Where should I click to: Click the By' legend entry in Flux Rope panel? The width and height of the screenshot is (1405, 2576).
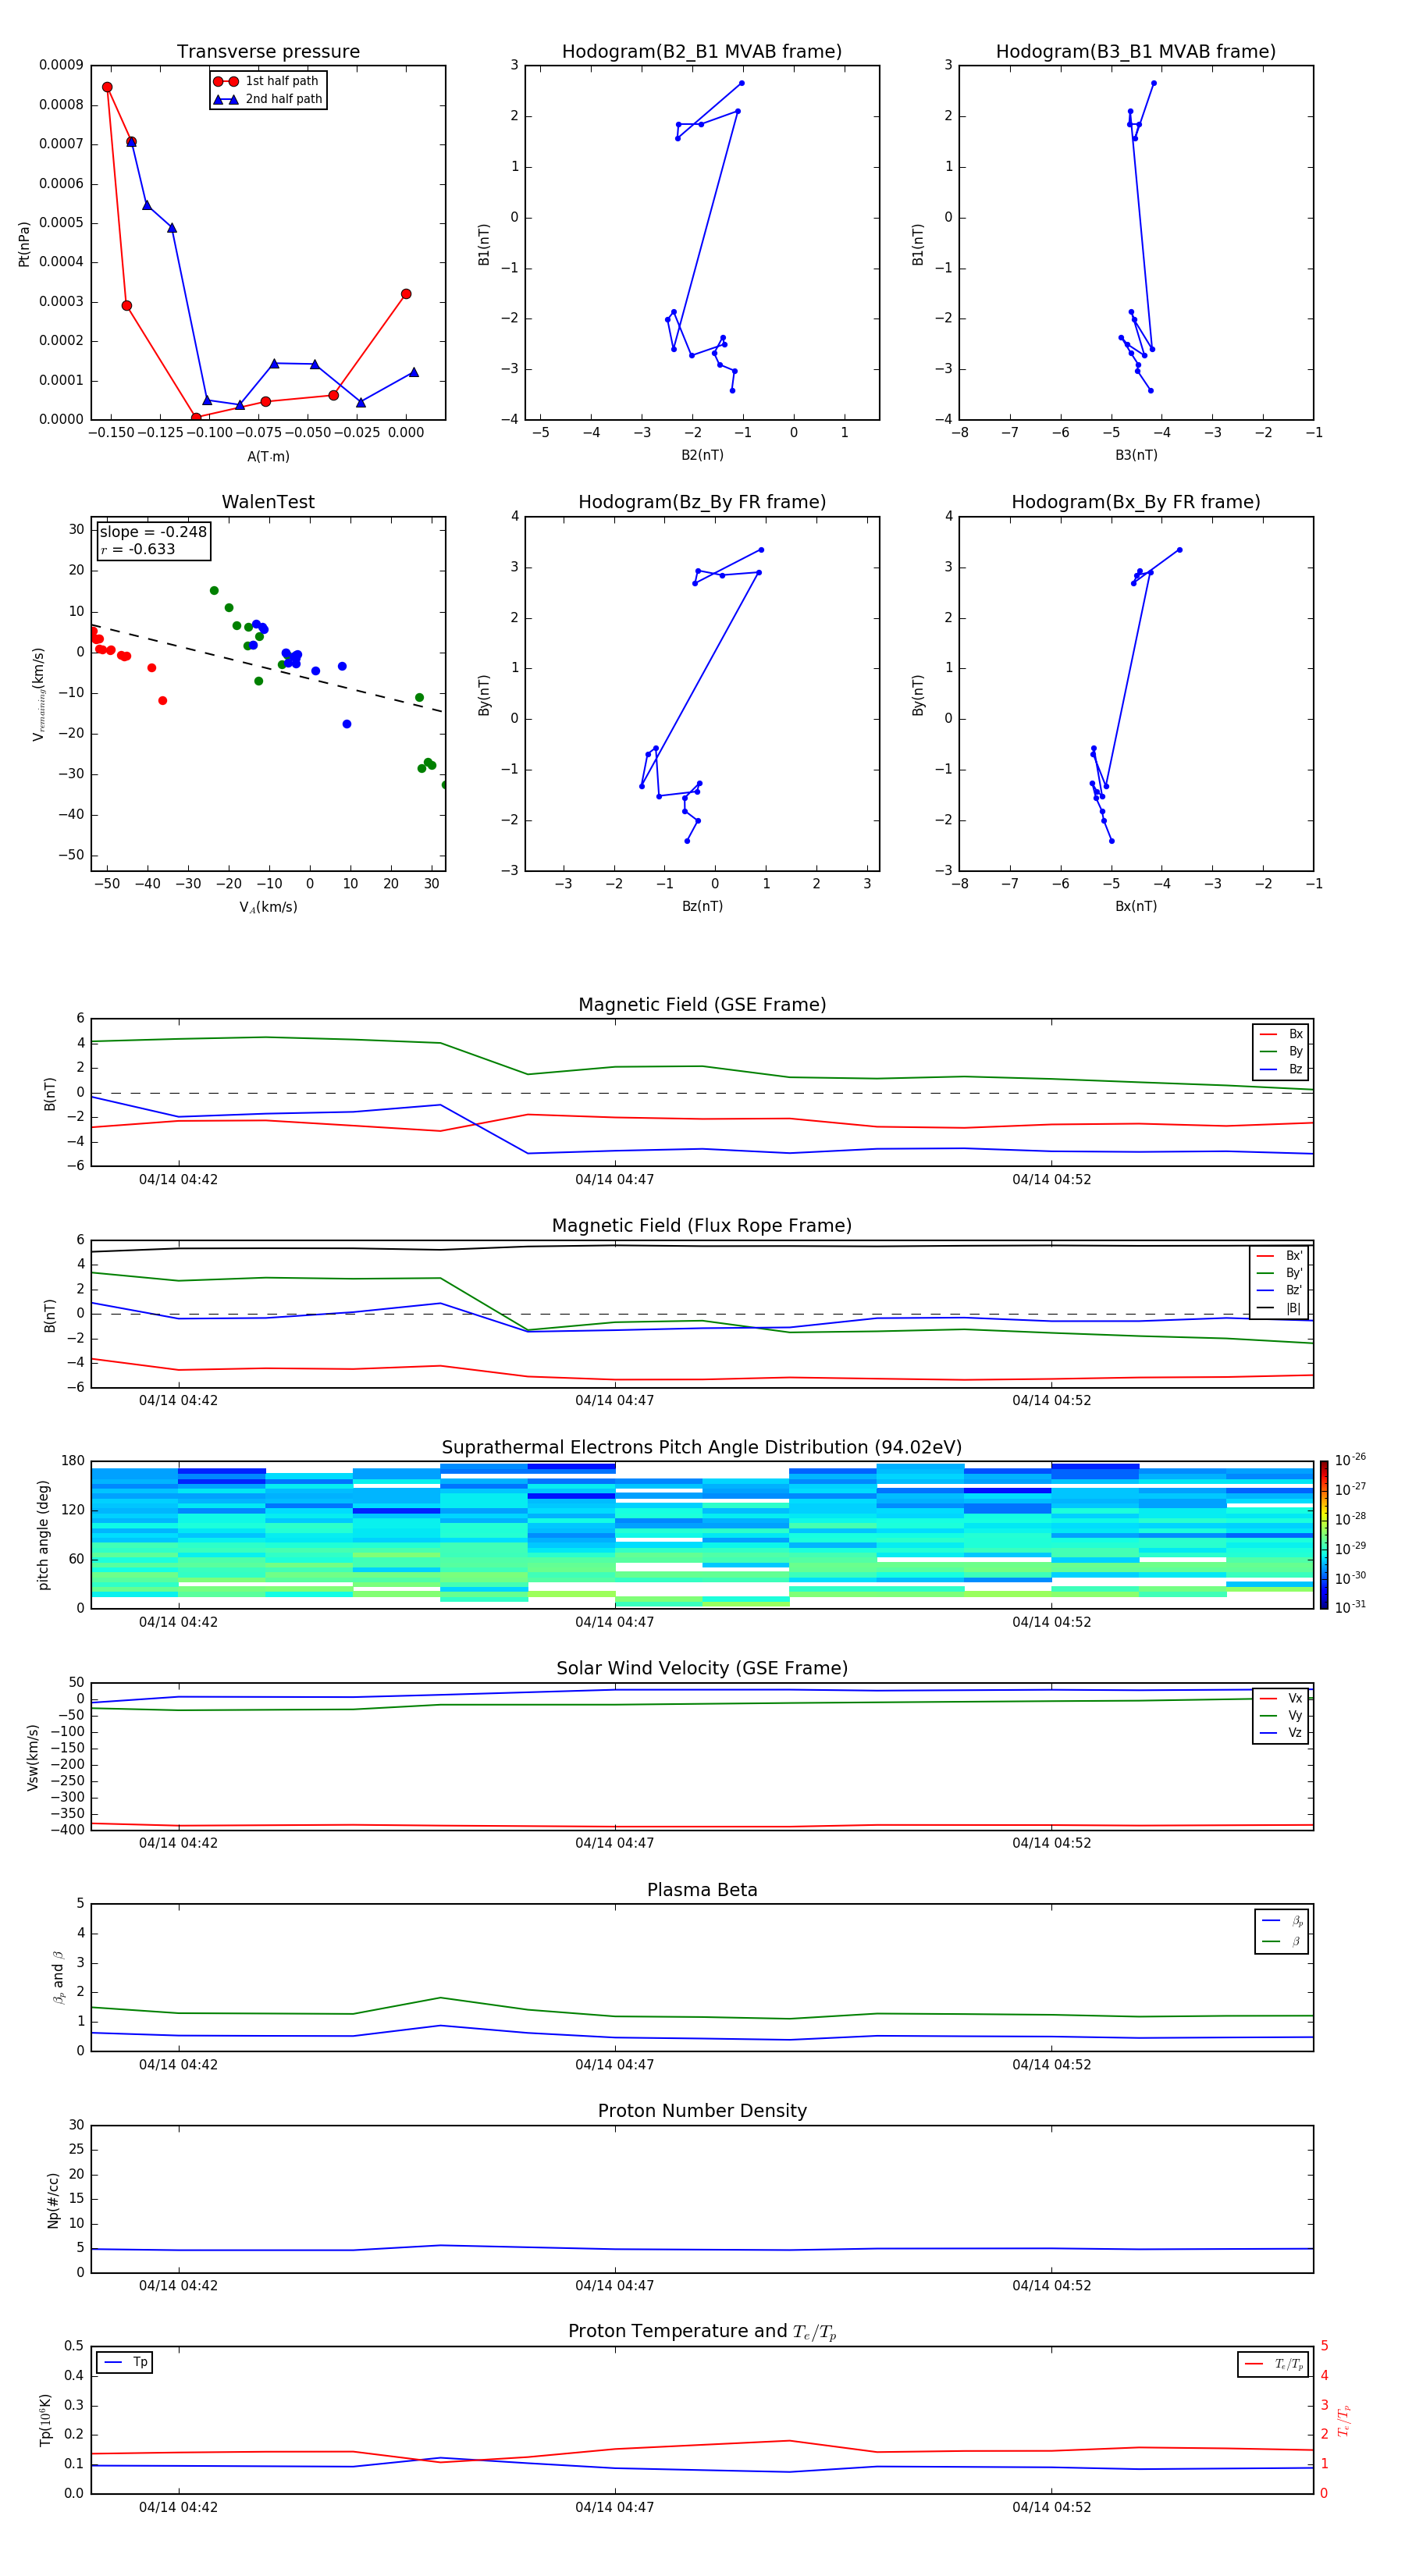coord(1280,1274)
